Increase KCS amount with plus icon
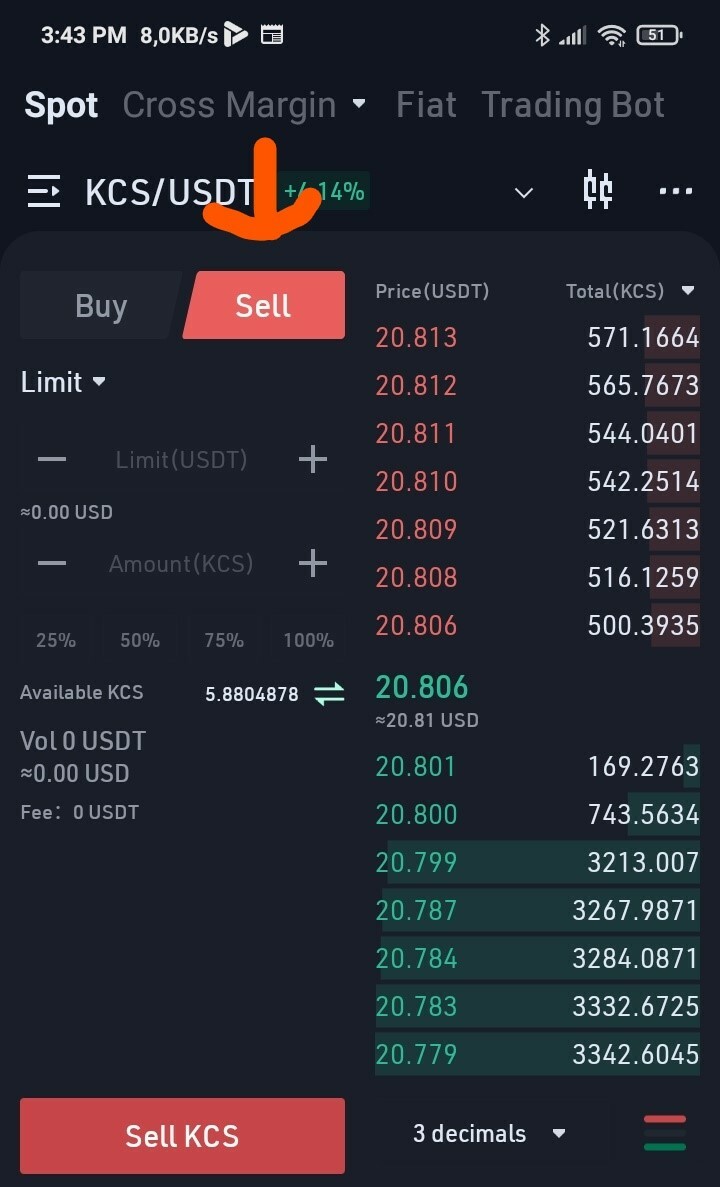 pyautogui.click(x=313, y=564)
